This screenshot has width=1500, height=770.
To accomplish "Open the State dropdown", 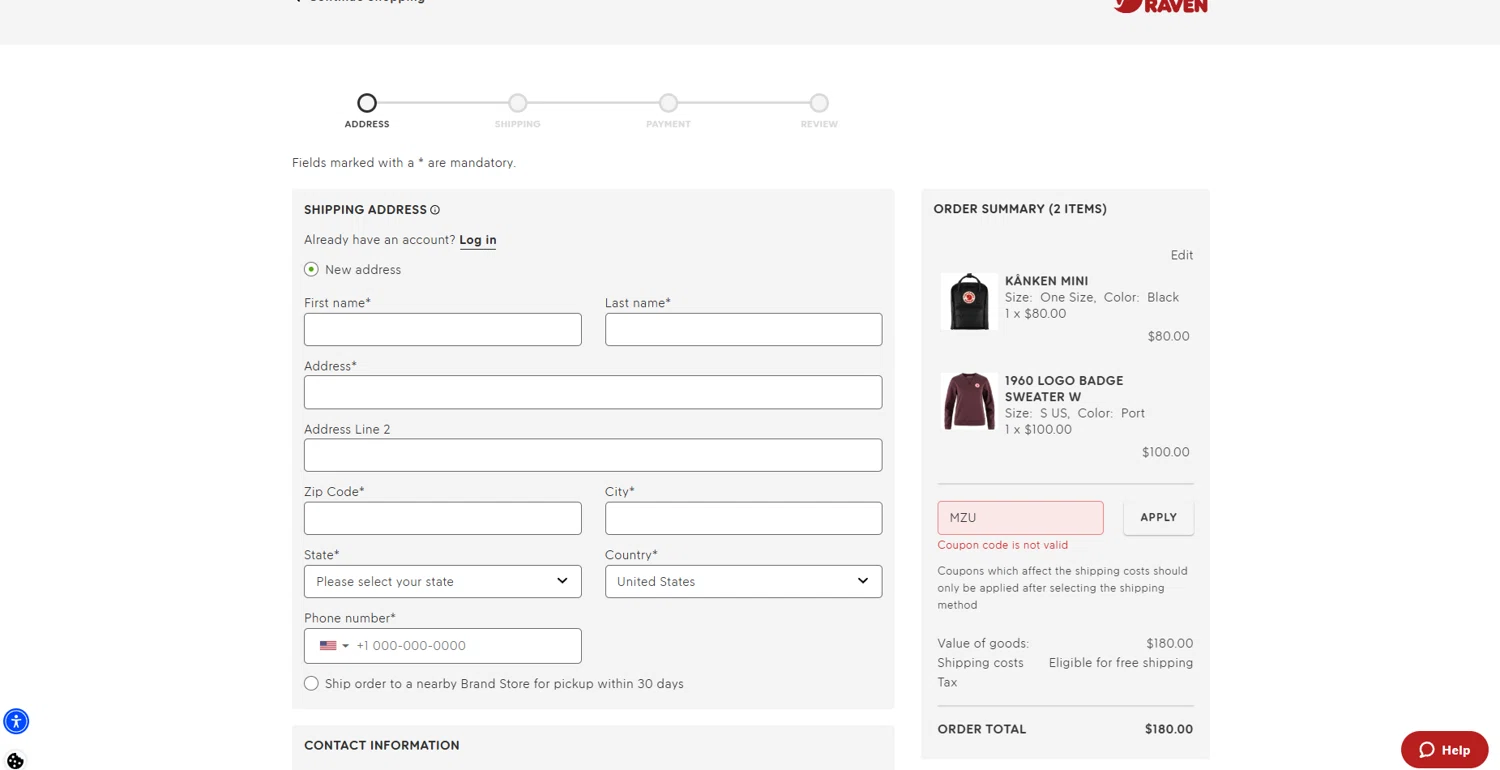I will [x=443, y=582].
